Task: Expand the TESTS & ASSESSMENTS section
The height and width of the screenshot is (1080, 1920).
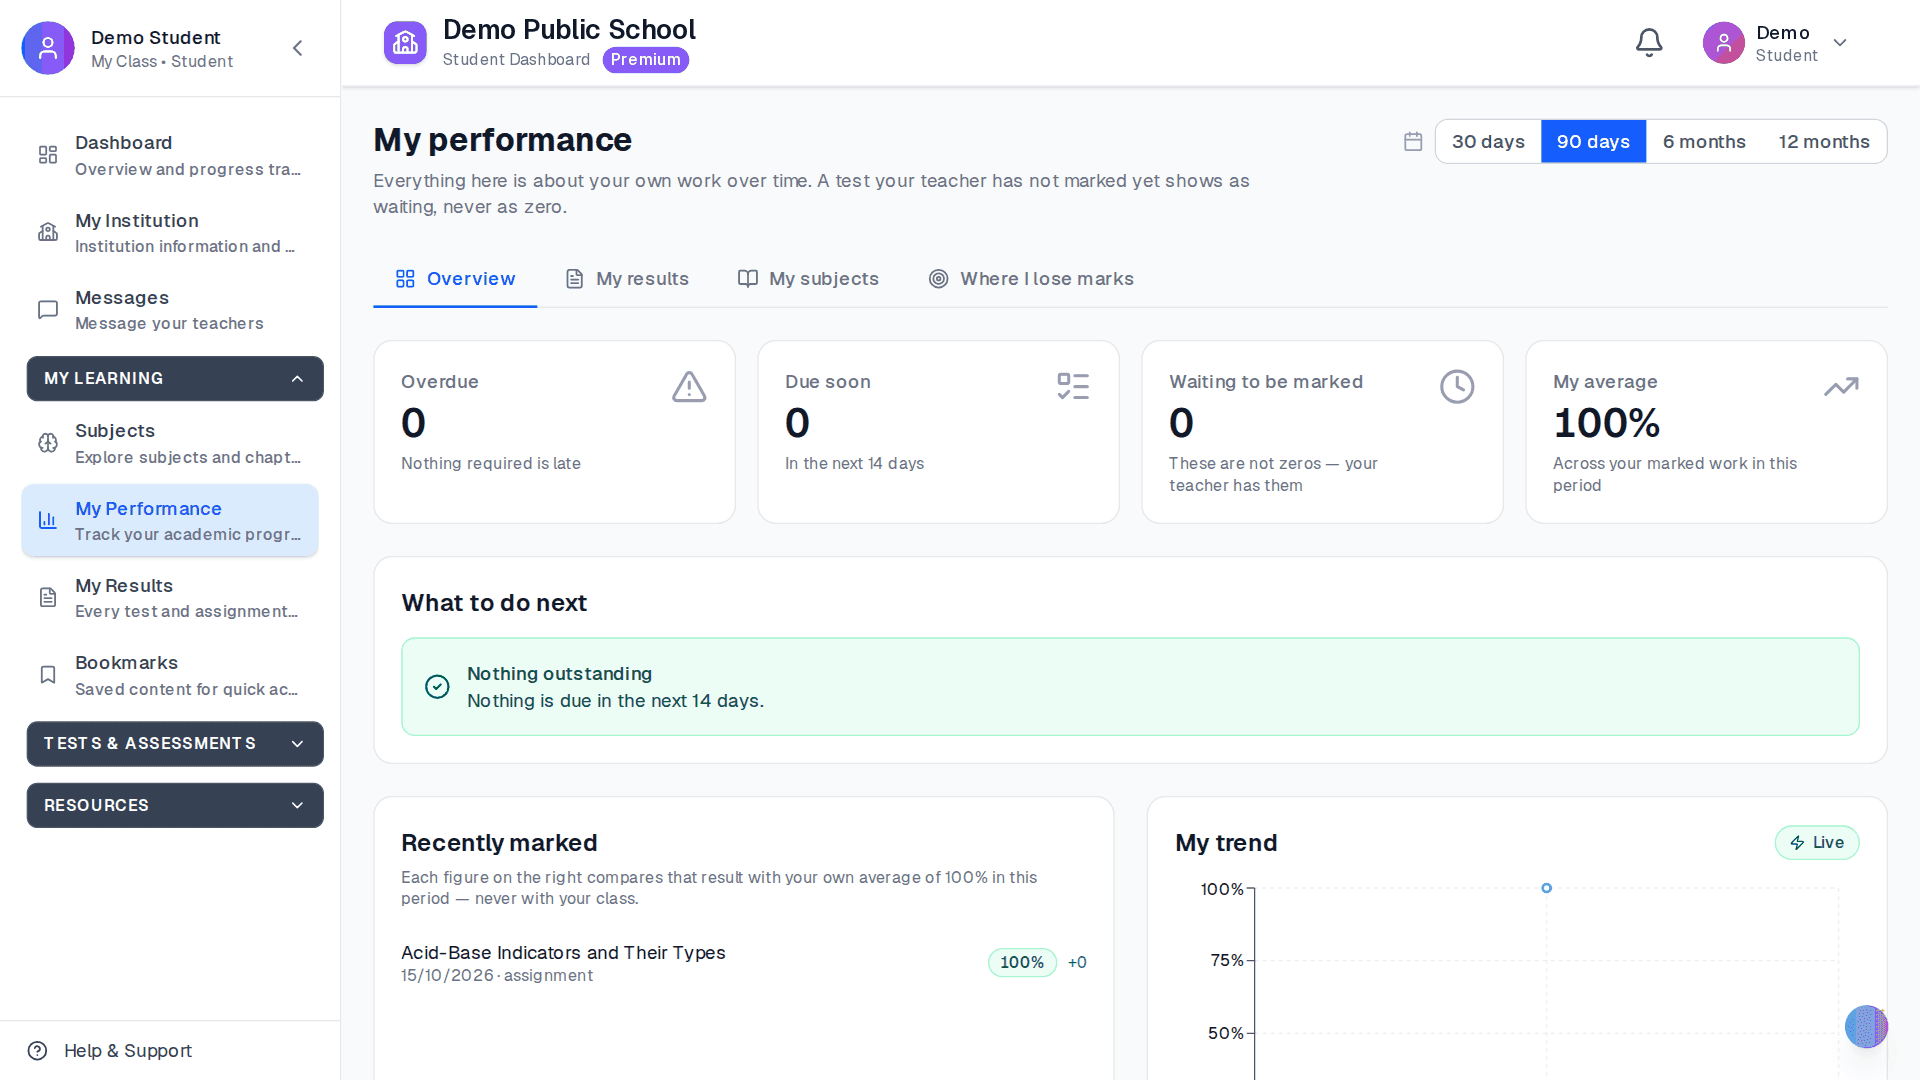Action: coord(175,744)
